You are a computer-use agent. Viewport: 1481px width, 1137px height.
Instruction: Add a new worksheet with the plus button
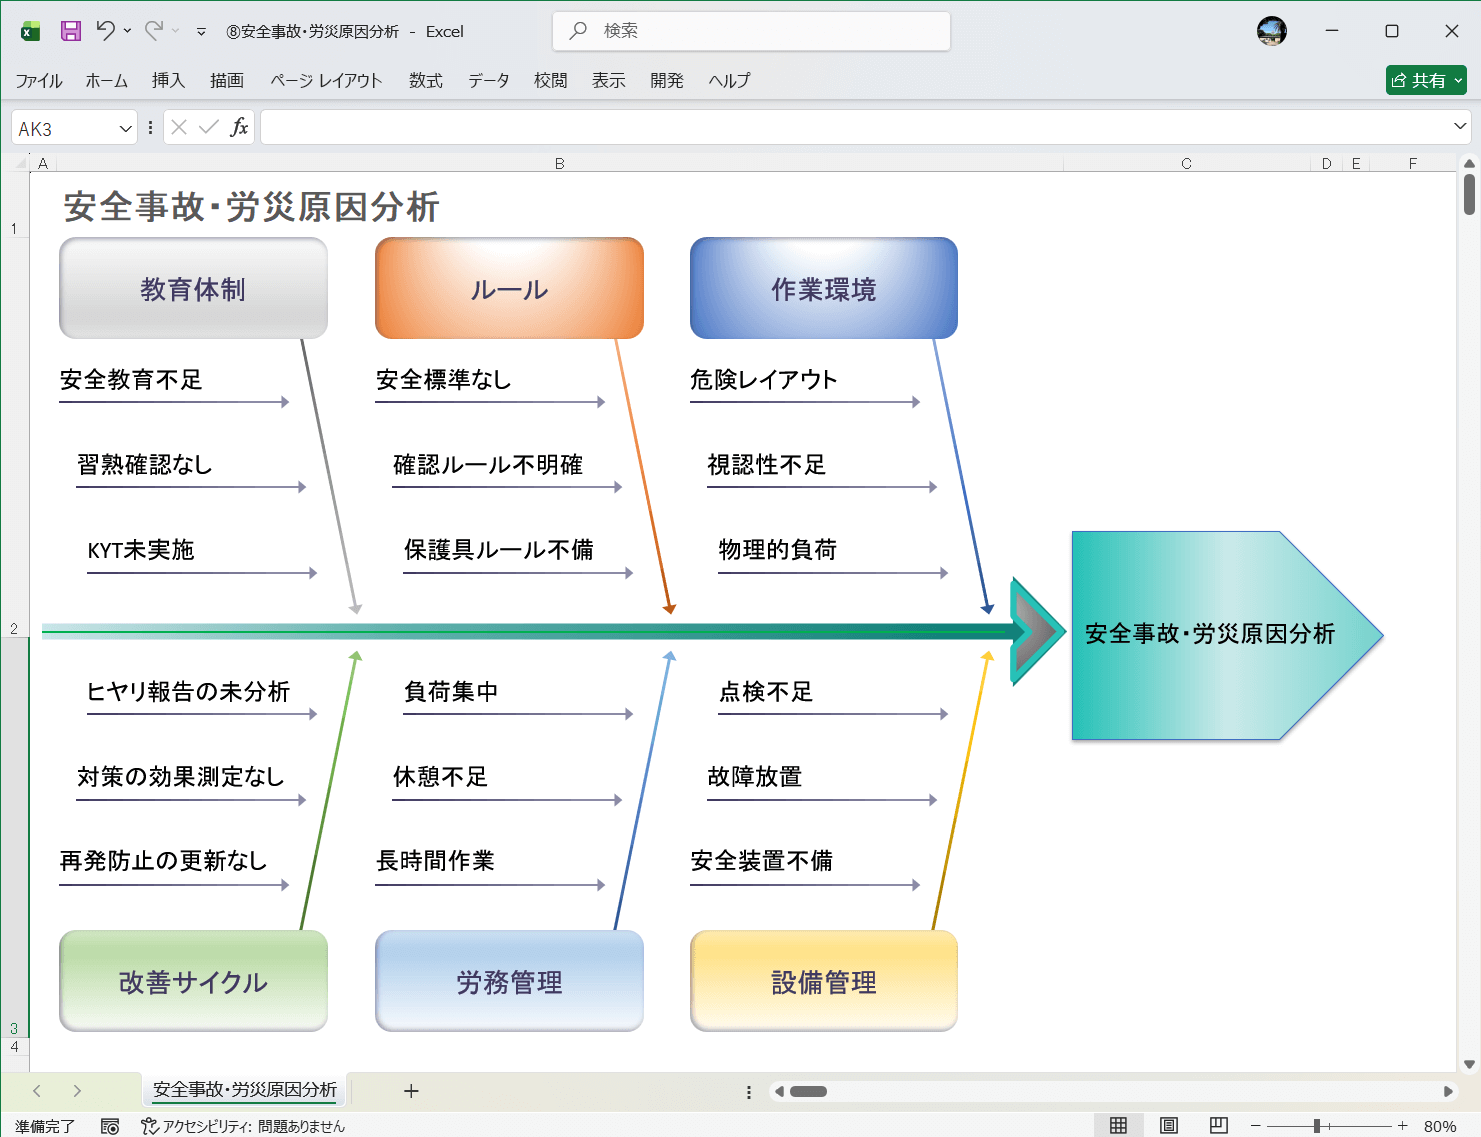point(411,1091)
